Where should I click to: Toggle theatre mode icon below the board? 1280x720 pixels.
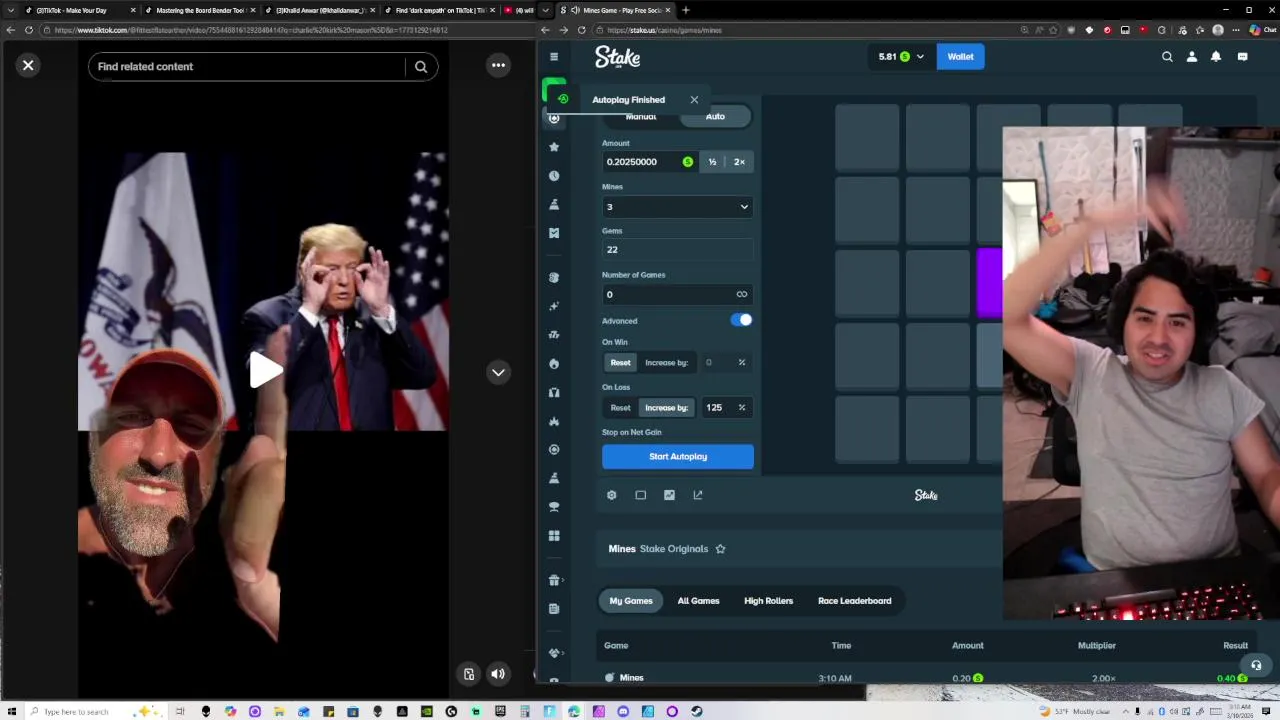641,495
